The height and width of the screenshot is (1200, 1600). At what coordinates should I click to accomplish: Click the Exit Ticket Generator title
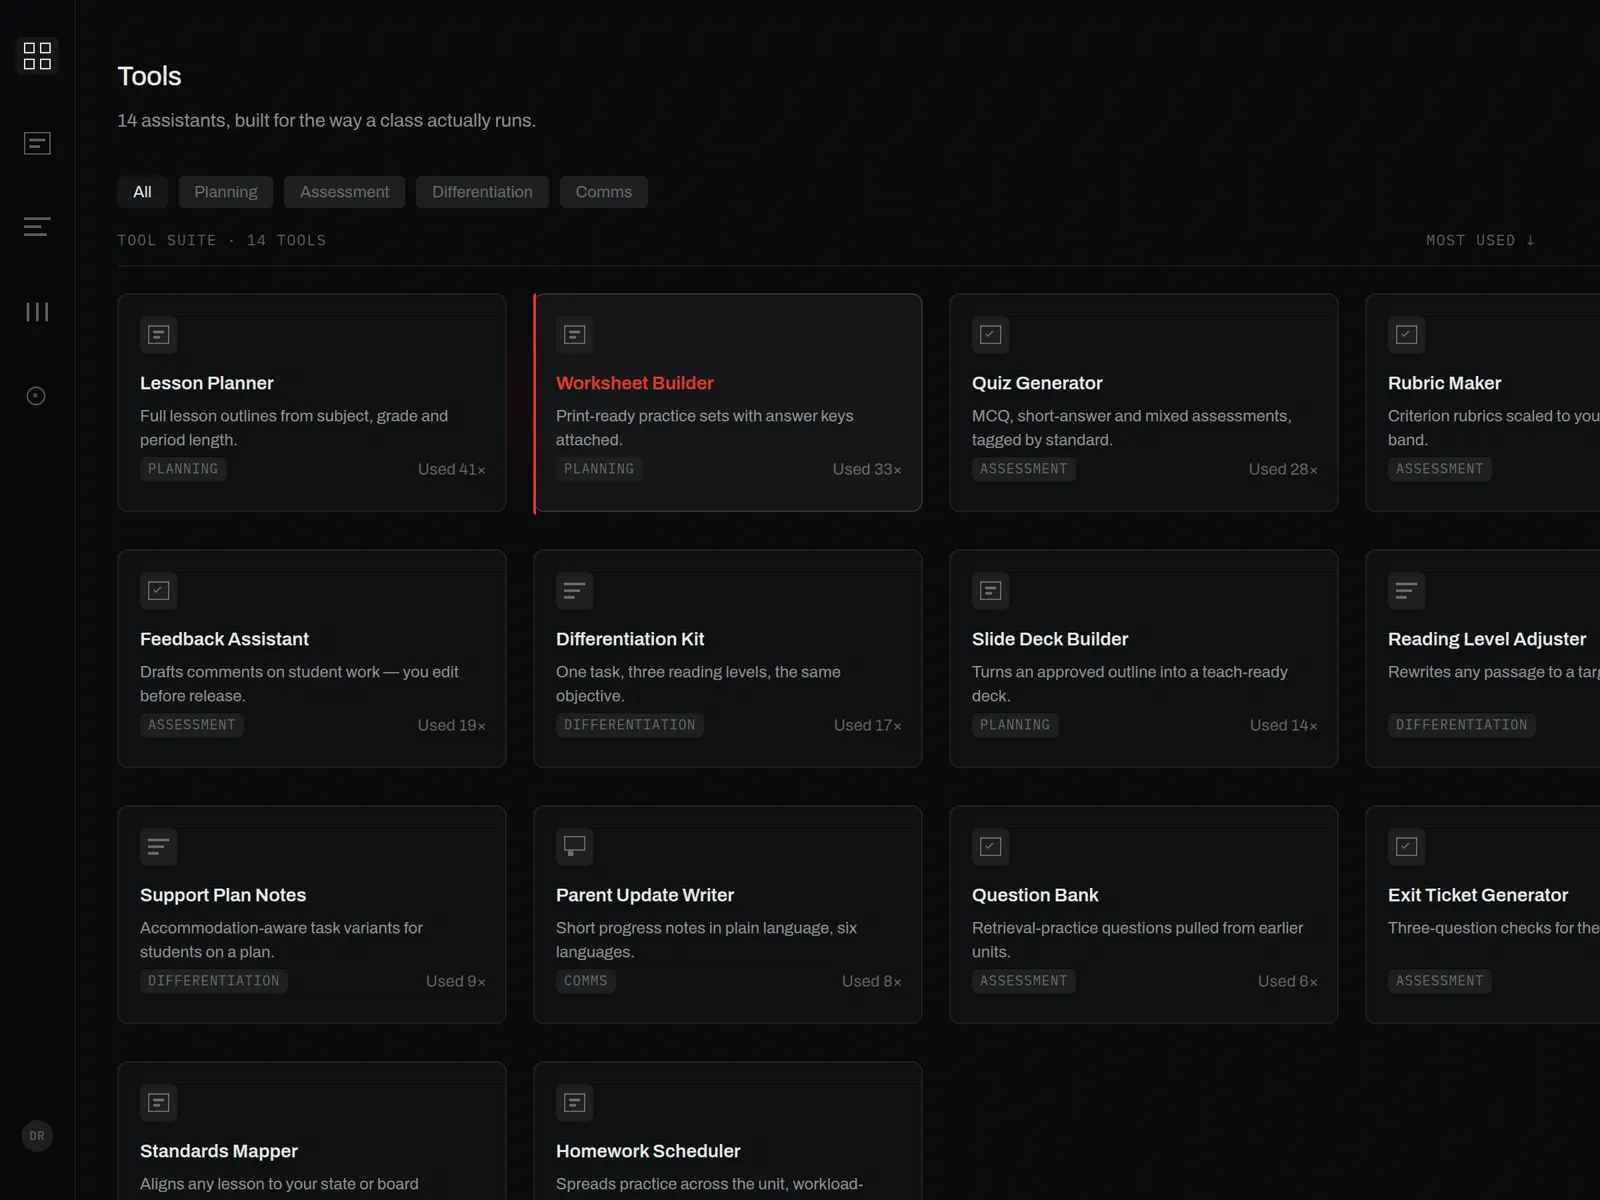tap(1478, 895)
